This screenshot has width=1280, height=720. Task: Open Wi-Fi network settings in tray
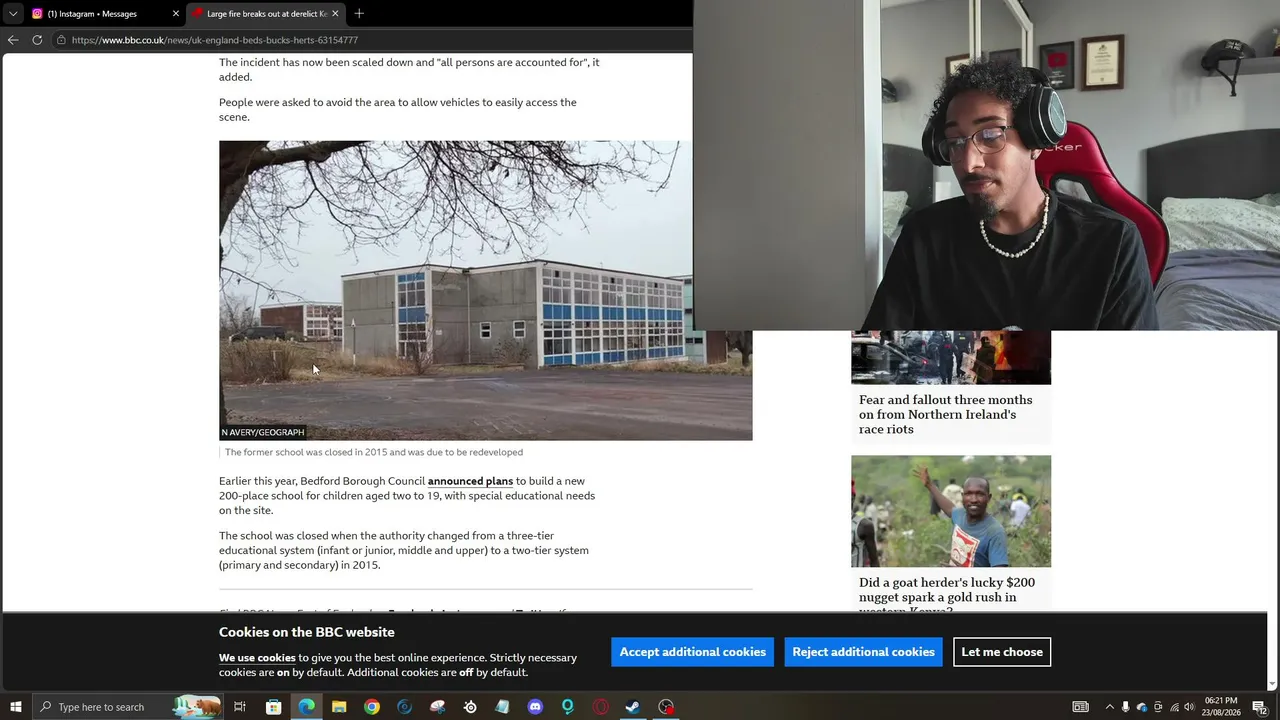tap(1174, 707)
